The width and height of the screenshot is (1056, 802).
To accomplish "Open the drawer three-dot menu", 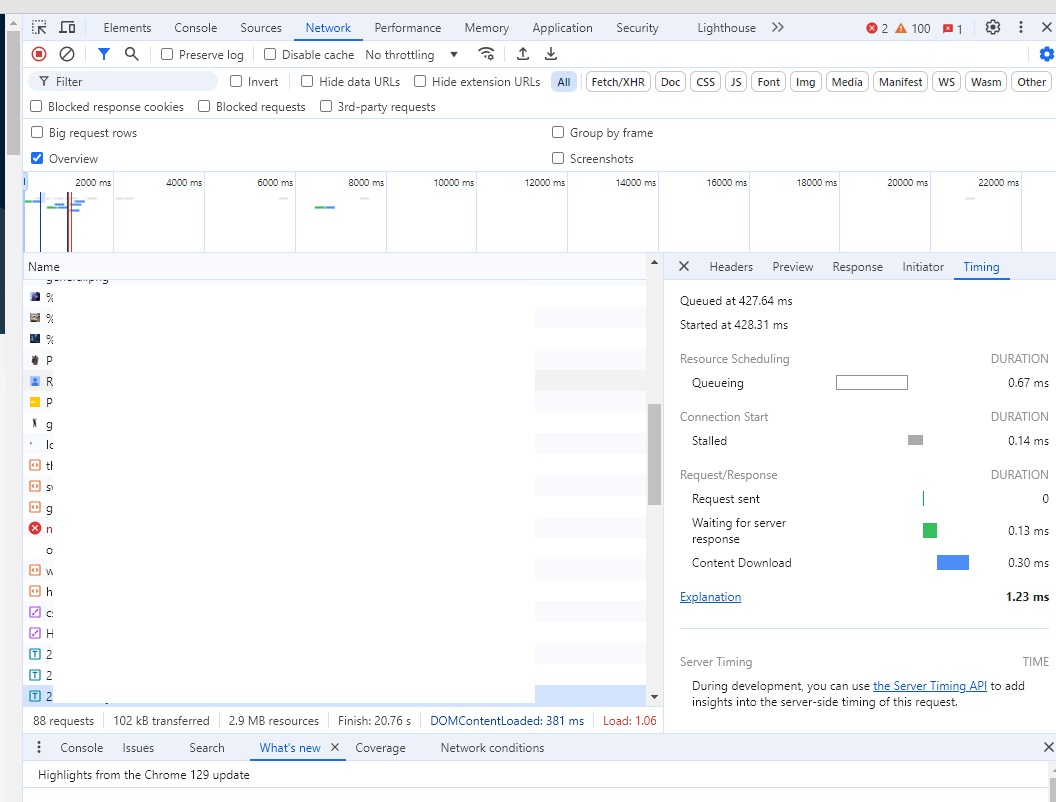I will point(39,747).
